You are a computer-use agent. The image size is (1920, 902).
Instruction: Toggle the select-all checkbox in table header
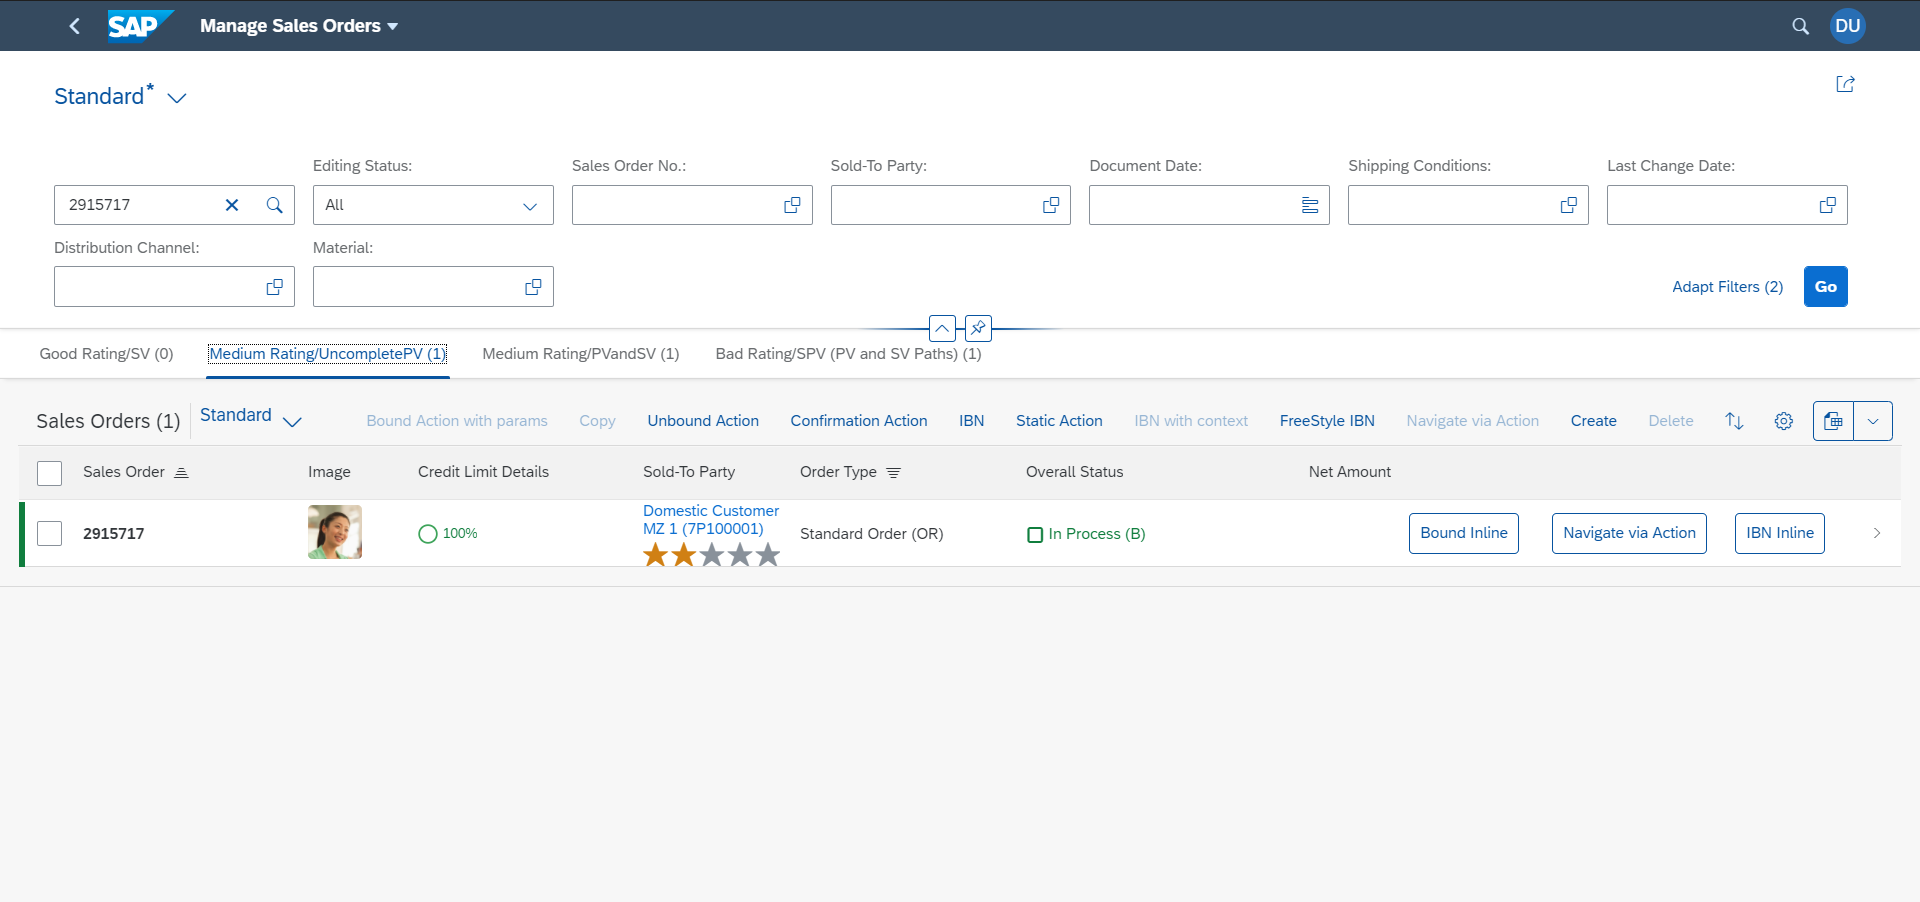tap(50, 473)
